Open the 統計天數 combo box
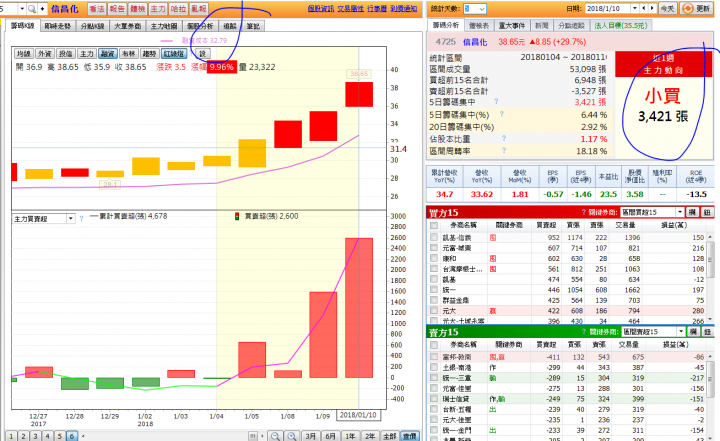Viewport: 720px width, 441px height. tap(474, 9)
